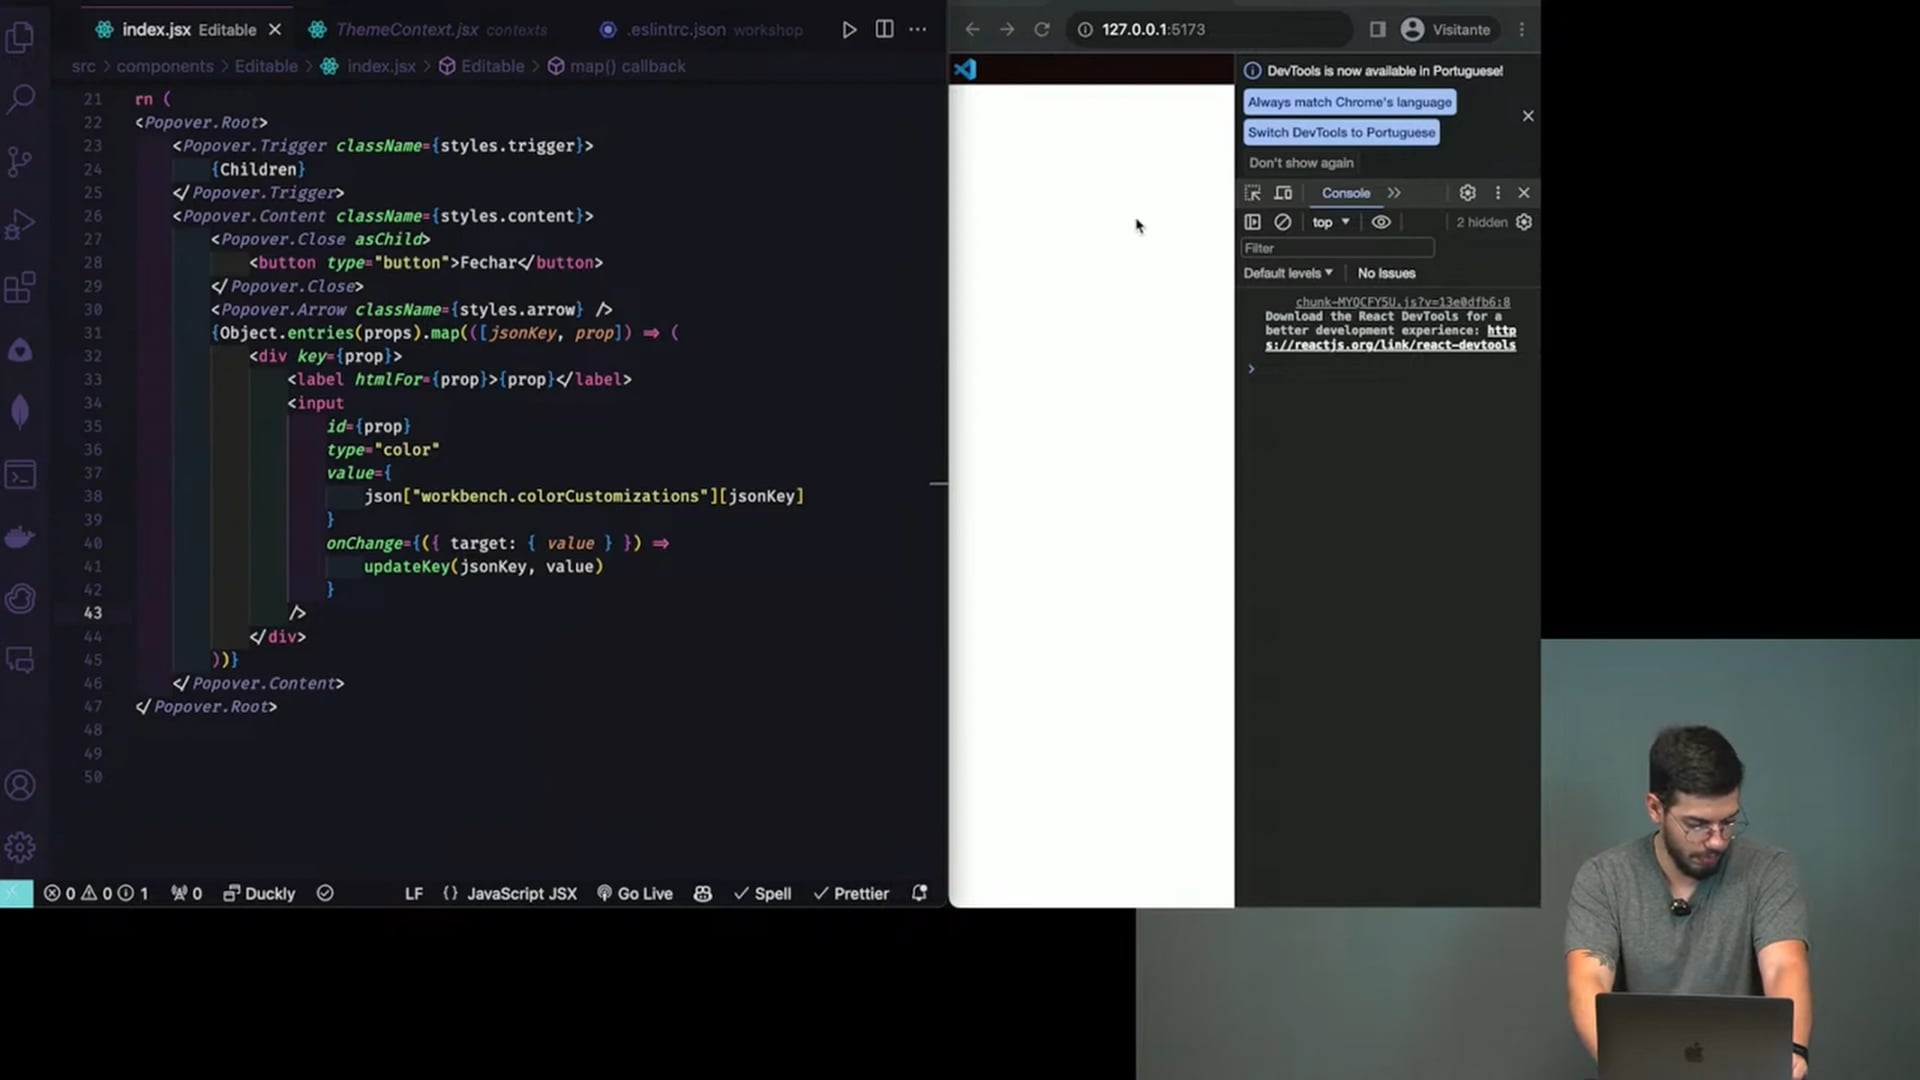Switch to ThemeContext.jsx tab
The height and width of the screenshot is (1080, 1920).
click(x=406, y=30)
